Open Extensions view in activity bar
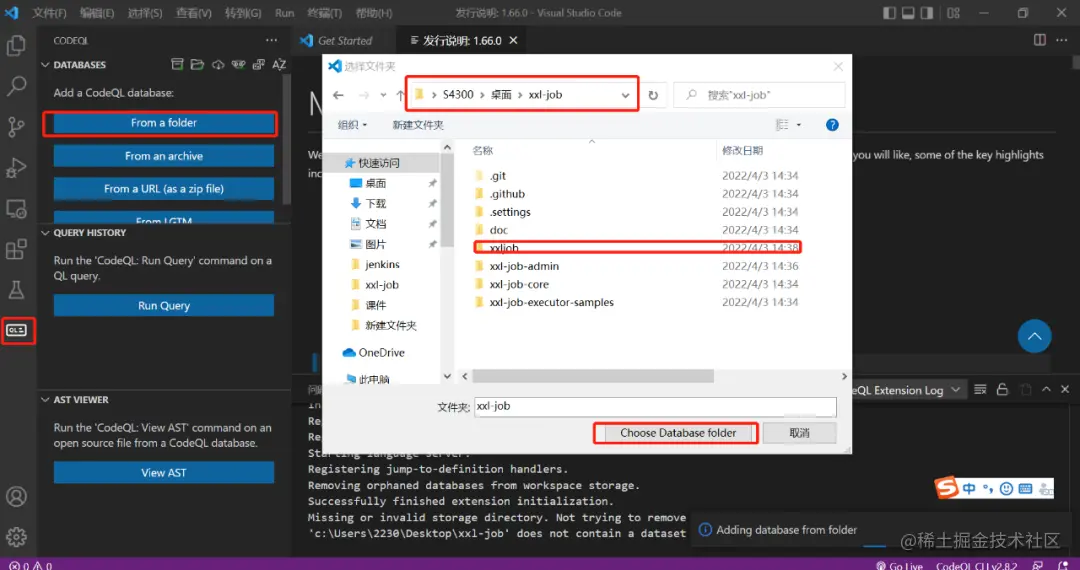 pyautogui.click(x=16, y=249)
